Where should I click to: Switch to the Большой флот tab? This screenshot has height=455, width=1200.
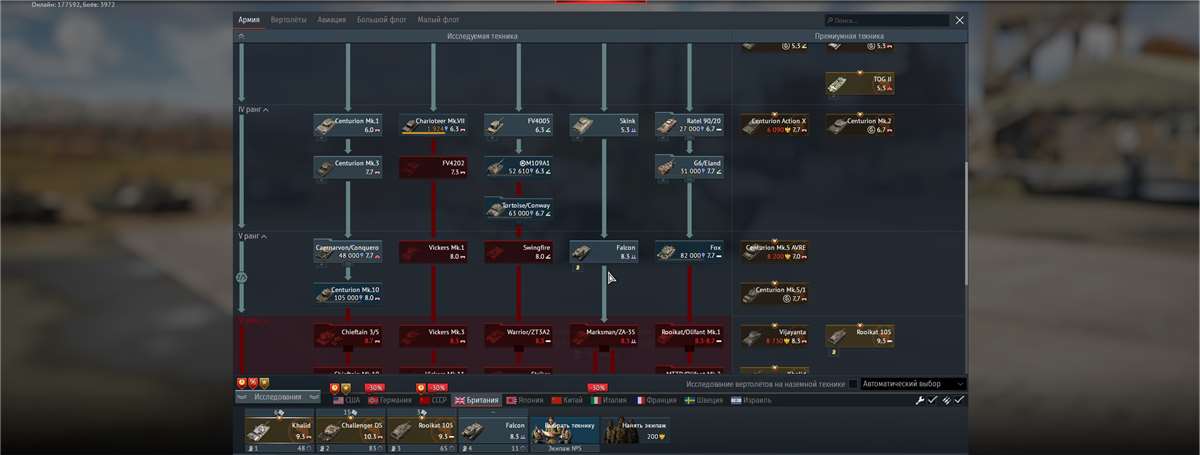click(x=381, y=20)
